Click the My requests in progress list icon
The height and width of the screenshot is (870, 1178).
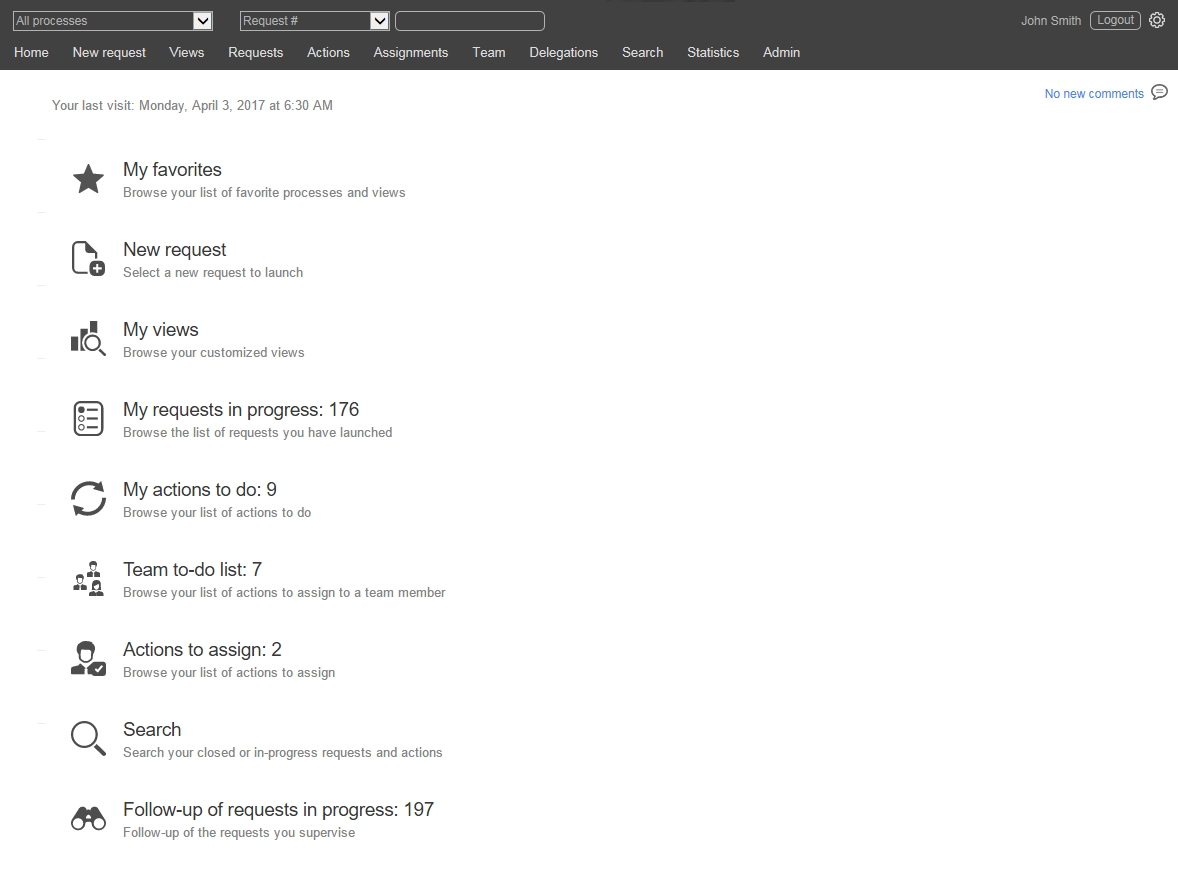click(x=88, y=418)
